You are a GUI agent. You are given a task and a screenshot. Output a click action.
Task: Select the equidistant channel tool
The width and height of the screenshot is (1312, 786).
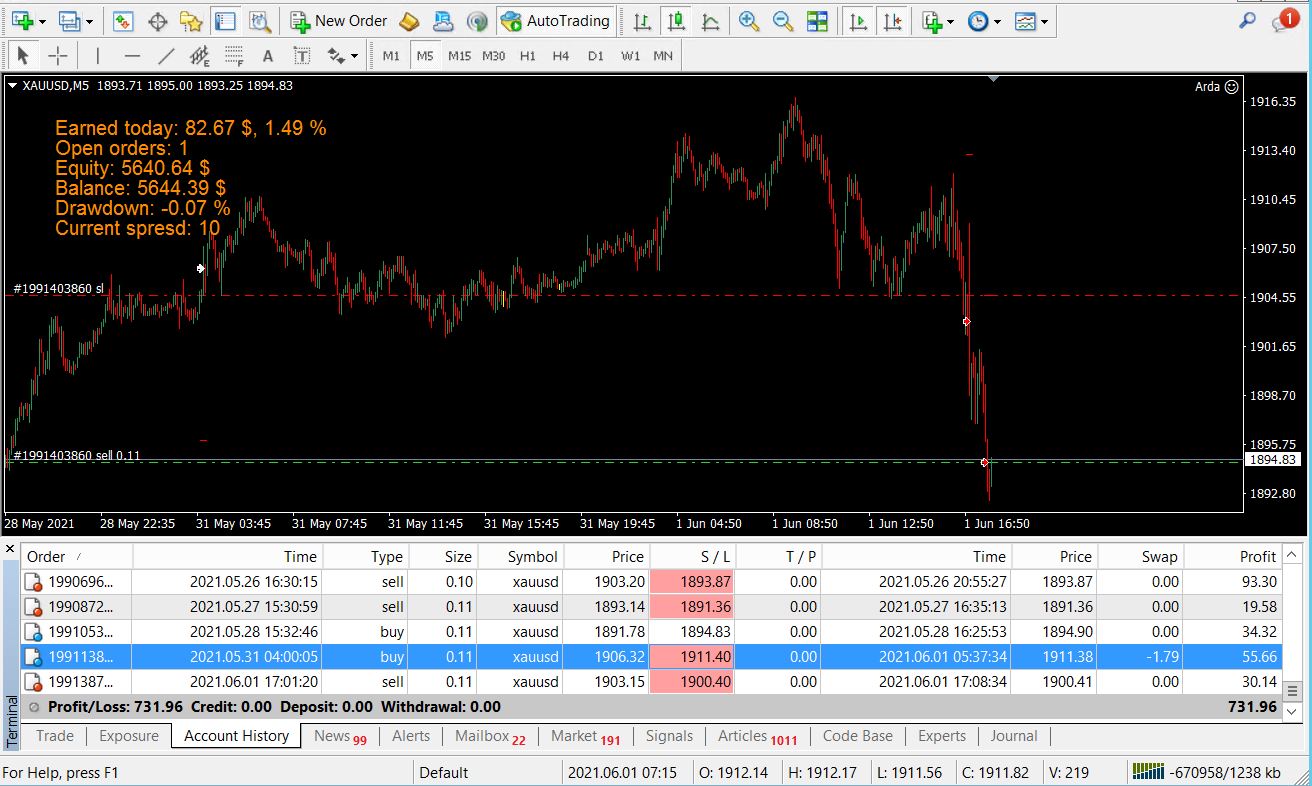pos(200,56)
